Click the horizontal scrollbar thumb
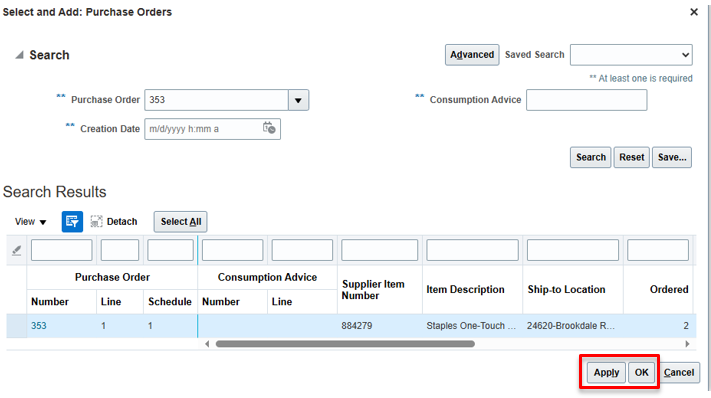 point(345,344)
